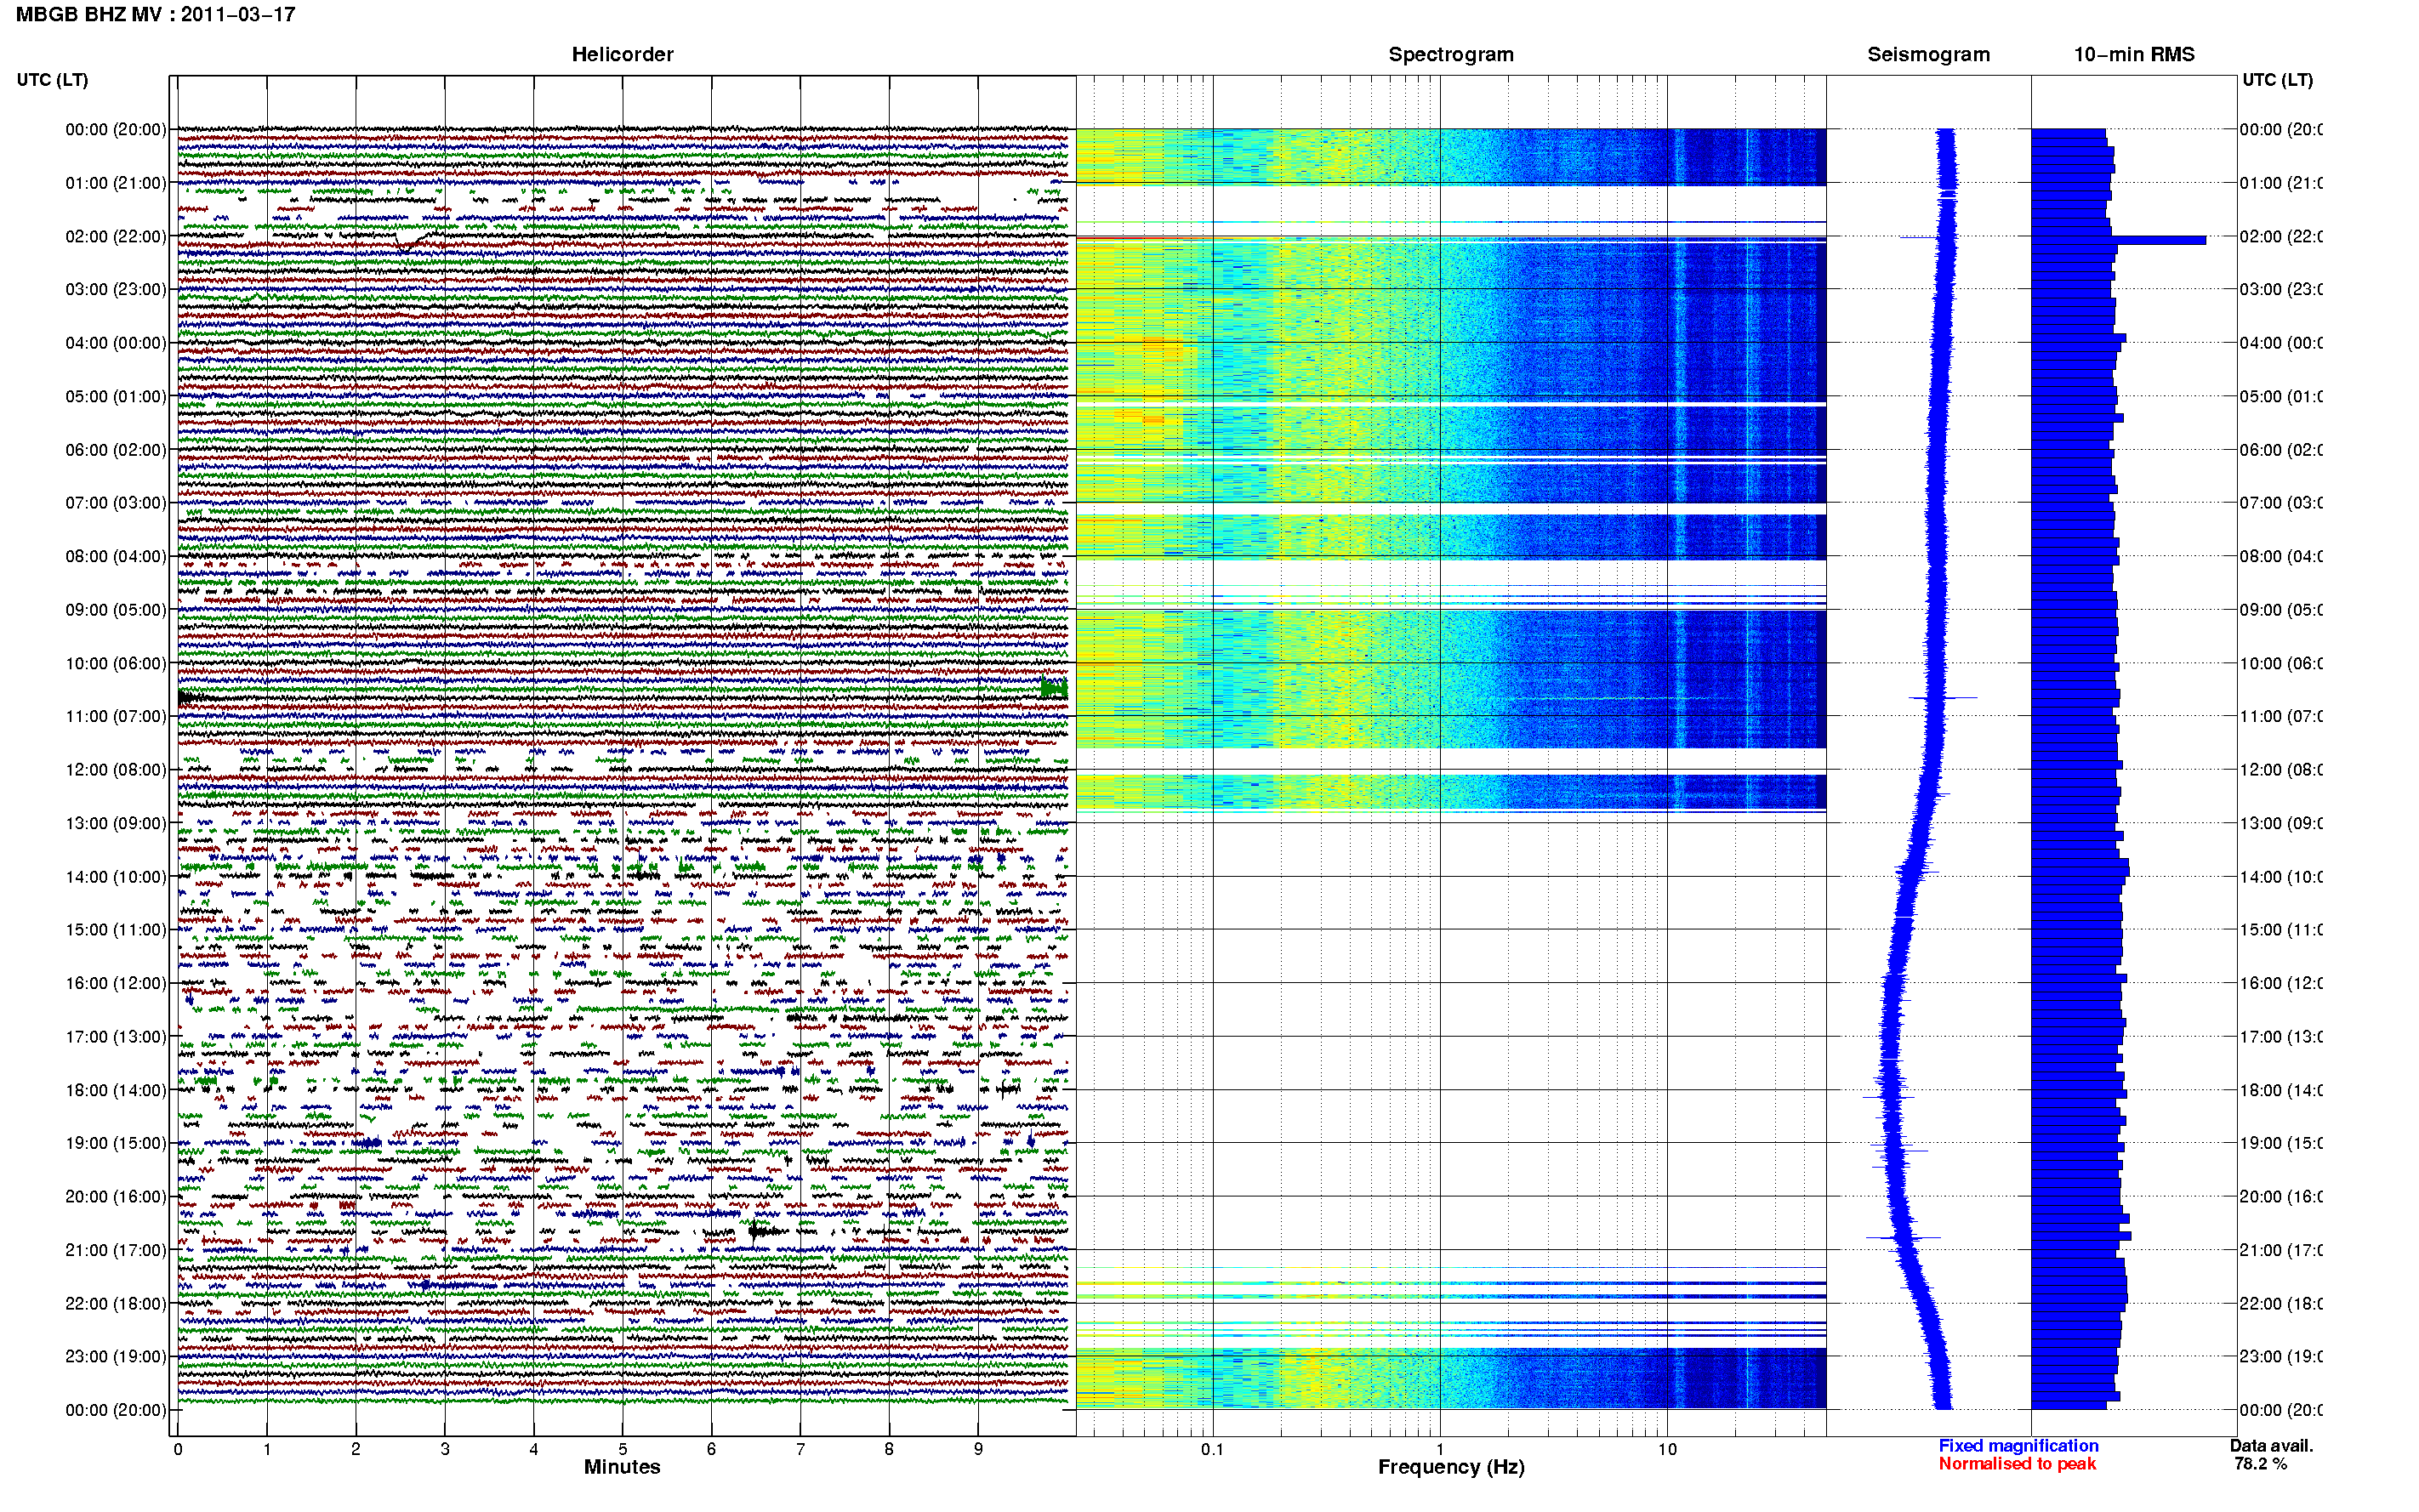The height and width of the screenshot is (1512, 2419).
Task: Click the Minutes axis title
Action: click(x=622, y=1467)
